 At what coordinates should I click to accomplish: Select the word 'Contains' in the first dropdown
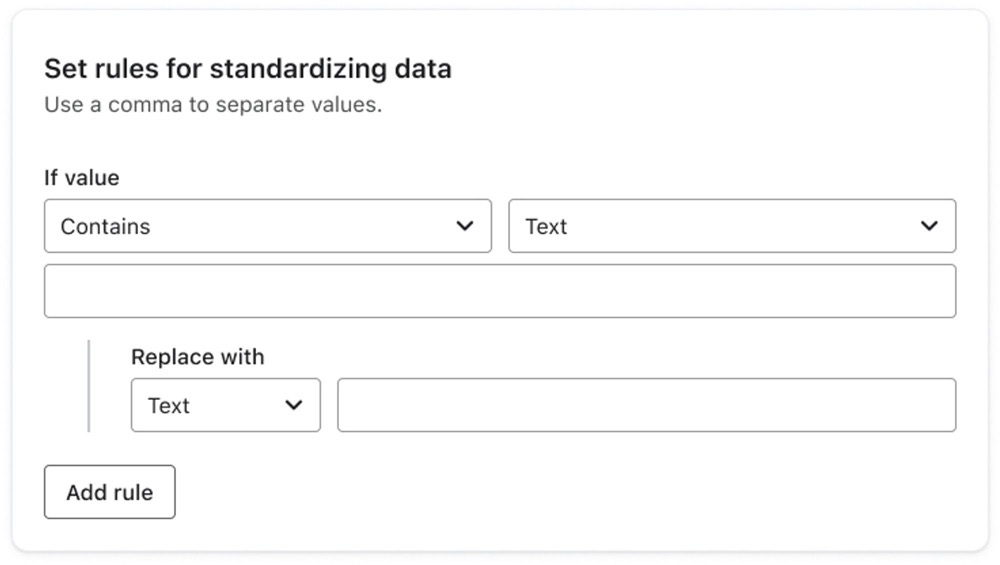(105, 227)
